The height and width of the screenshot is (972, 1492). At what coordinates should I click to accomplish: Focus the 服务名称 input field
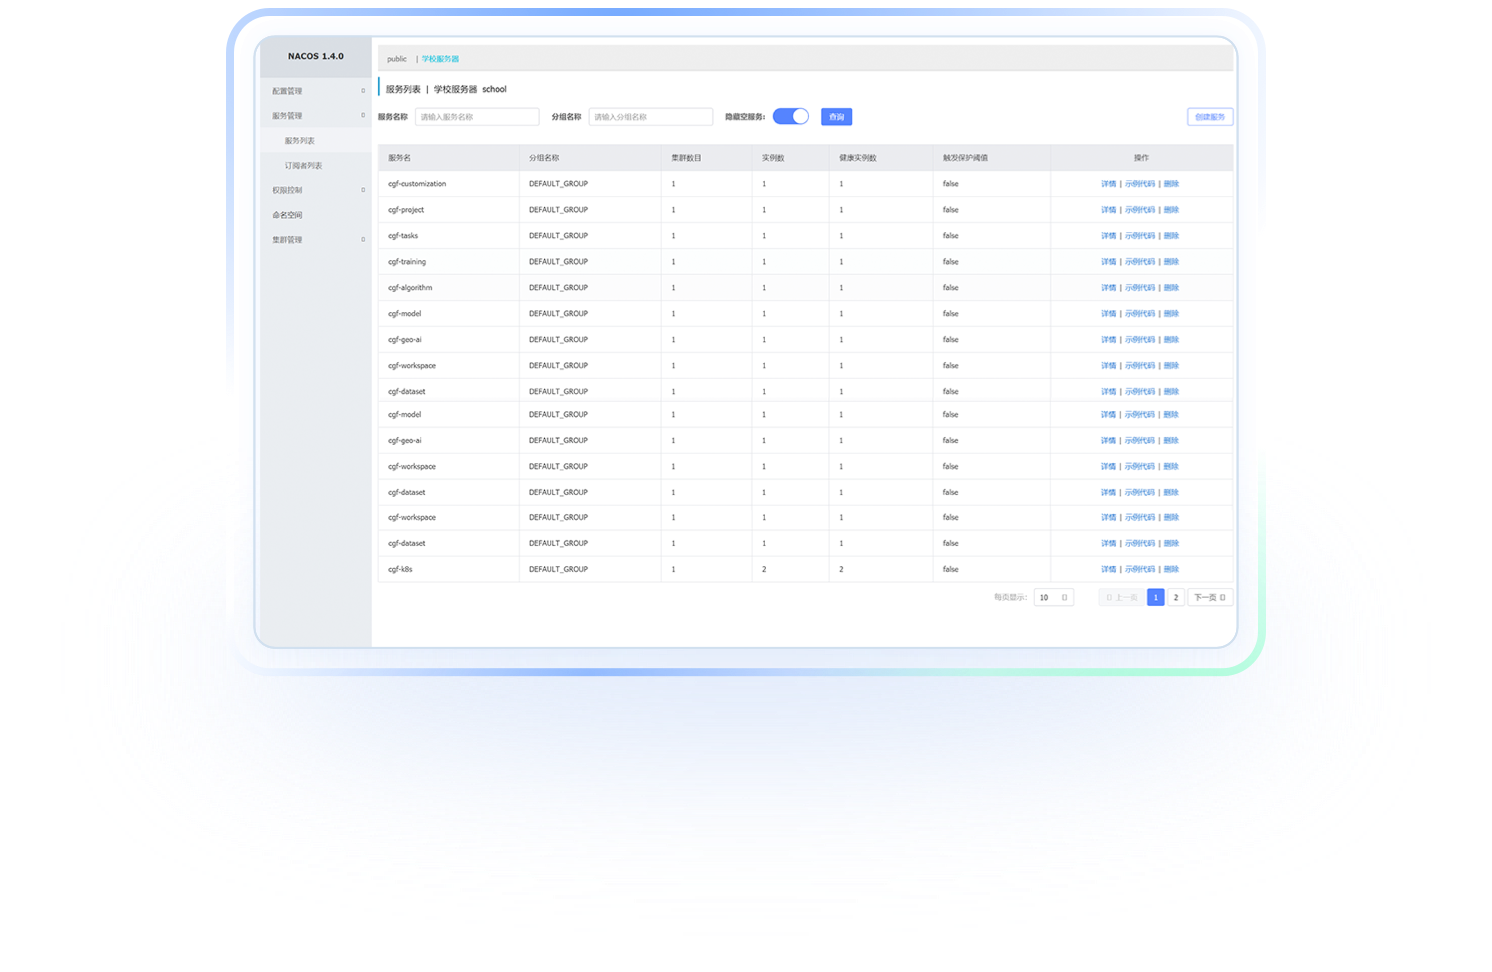(x=477, y=117)
